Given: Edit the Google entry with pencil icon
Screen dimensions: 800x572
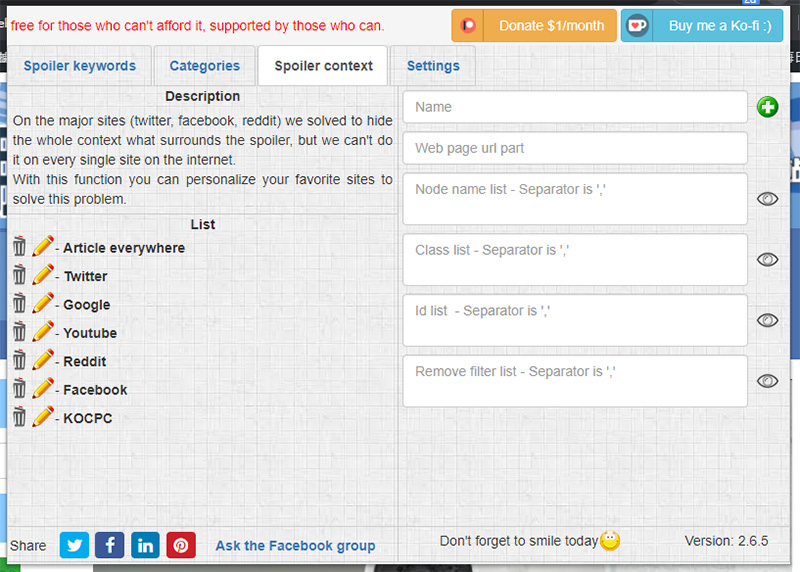Looking at the screenshot, I should coord(43,303).
